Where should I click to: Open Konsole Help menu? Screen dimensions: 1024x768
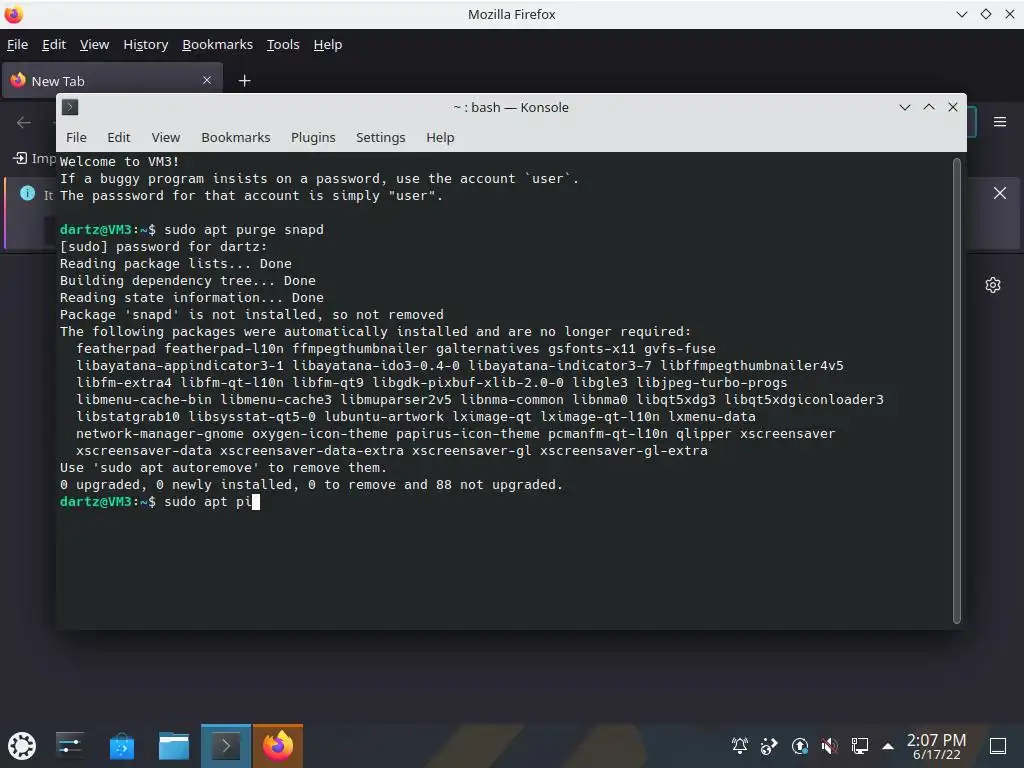pos(440,138)
